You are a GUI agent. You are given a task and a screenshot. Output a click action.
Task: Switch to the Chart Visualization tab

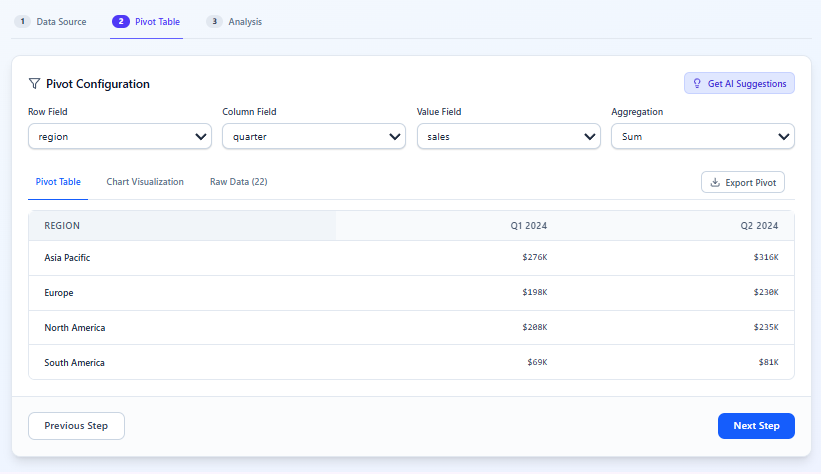145,182
